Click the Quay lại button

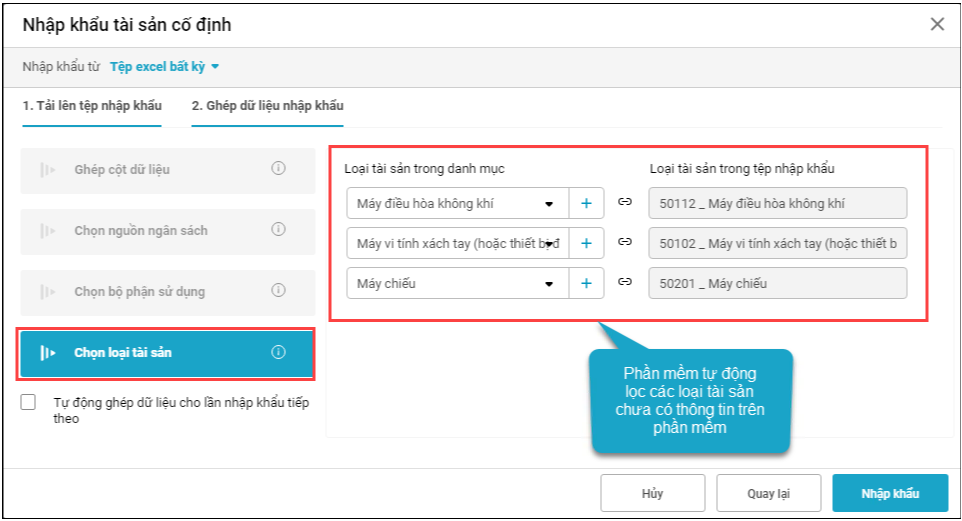[769, 493]
